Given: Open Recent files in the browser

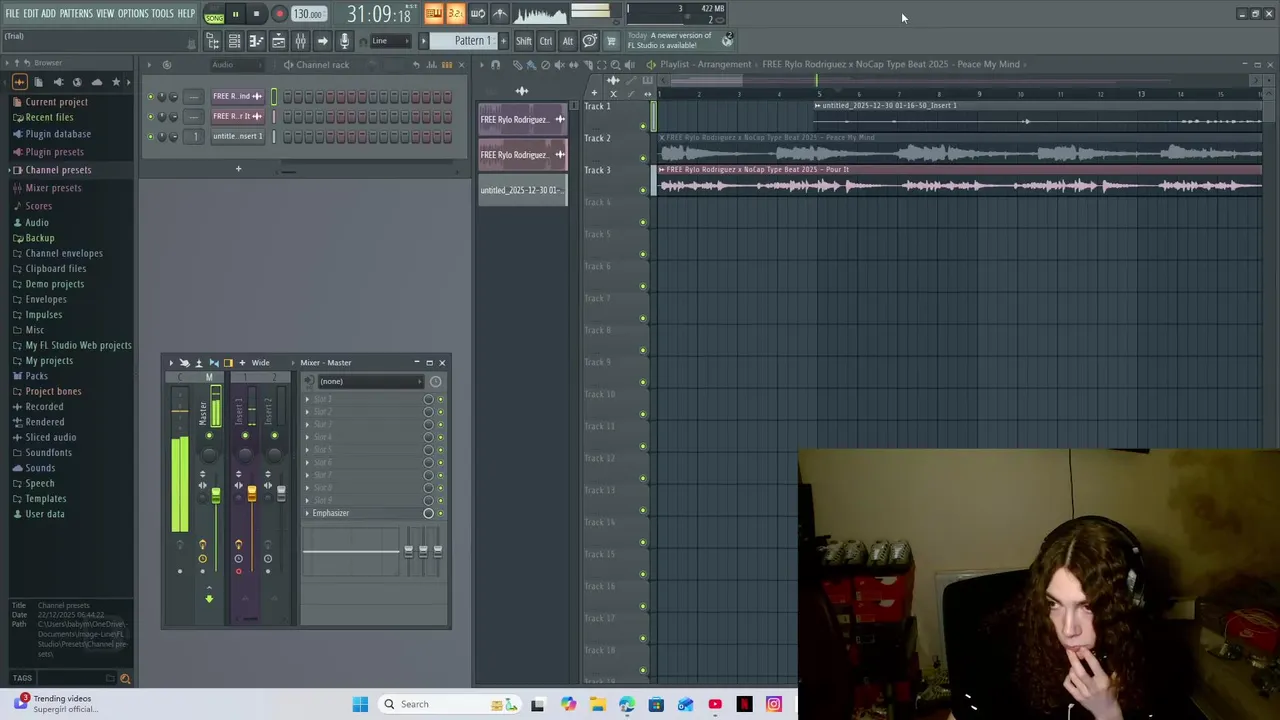Looking at the screenshot, I should [x=49, y=117].
